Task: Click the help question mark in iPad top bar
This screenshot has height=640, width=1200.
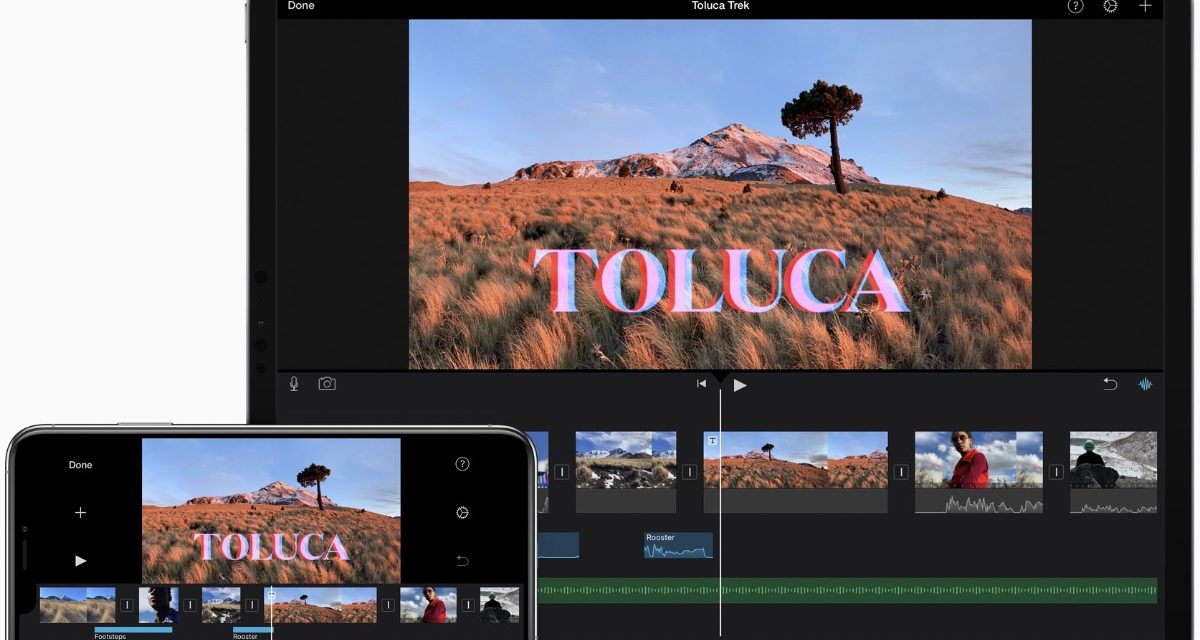Action: coord(1075,6)
